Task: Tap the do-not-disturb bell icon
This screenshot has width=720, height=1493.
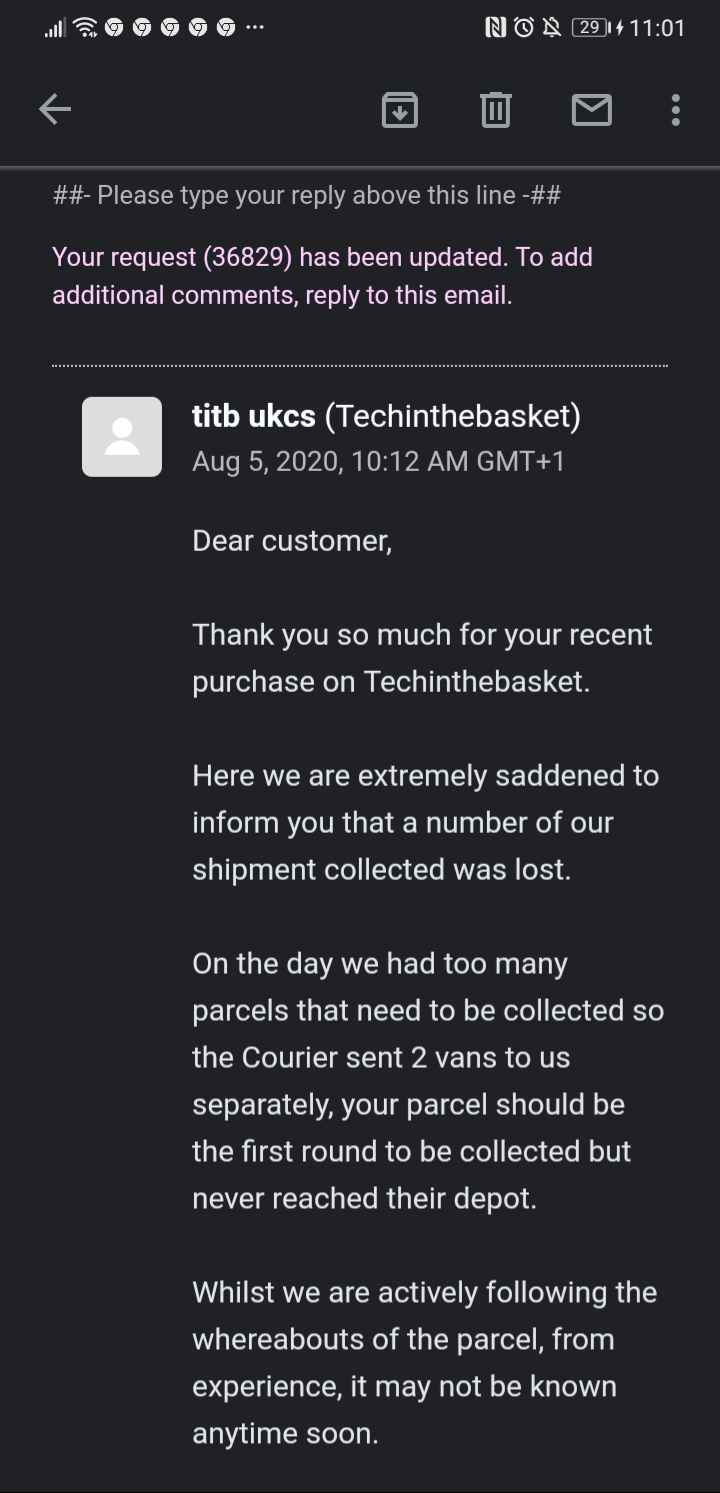Action: coord(553,28)
